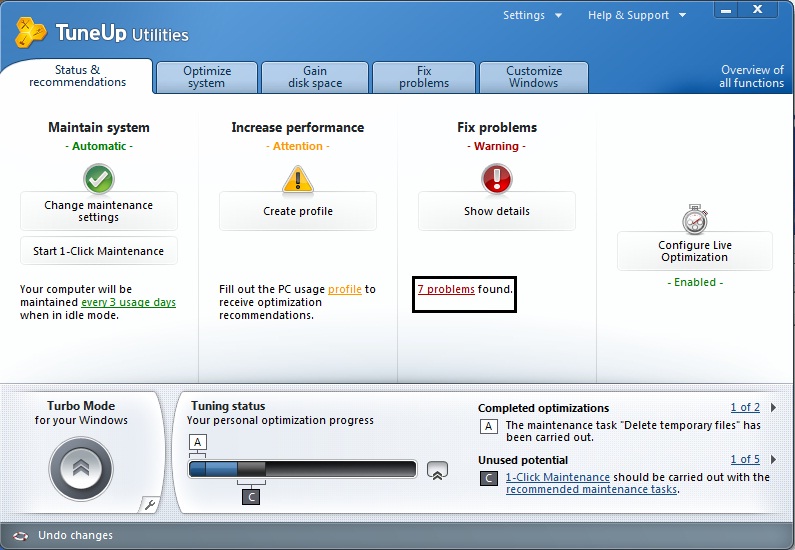Show next completed optimization arrow
The height and width of the screenshot is (550, 795).
tap(773, 408)
